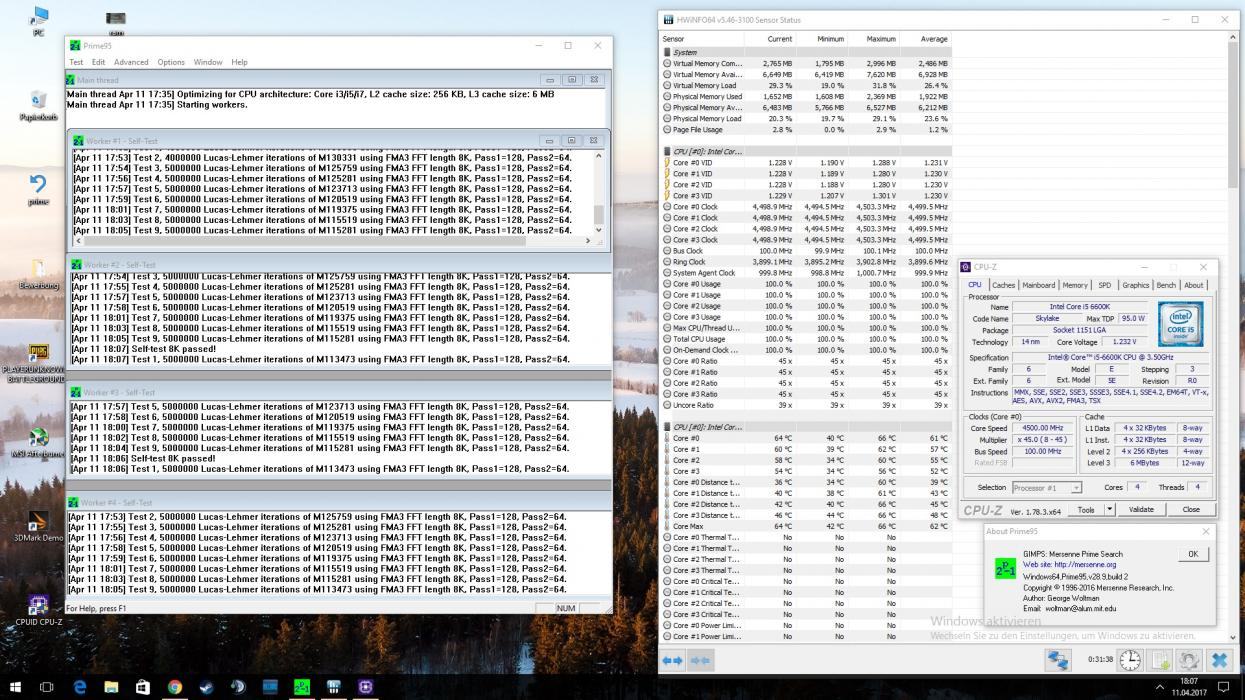Open Task View from the taskbar
The image size is (1245, 700).
coord(47,687)
